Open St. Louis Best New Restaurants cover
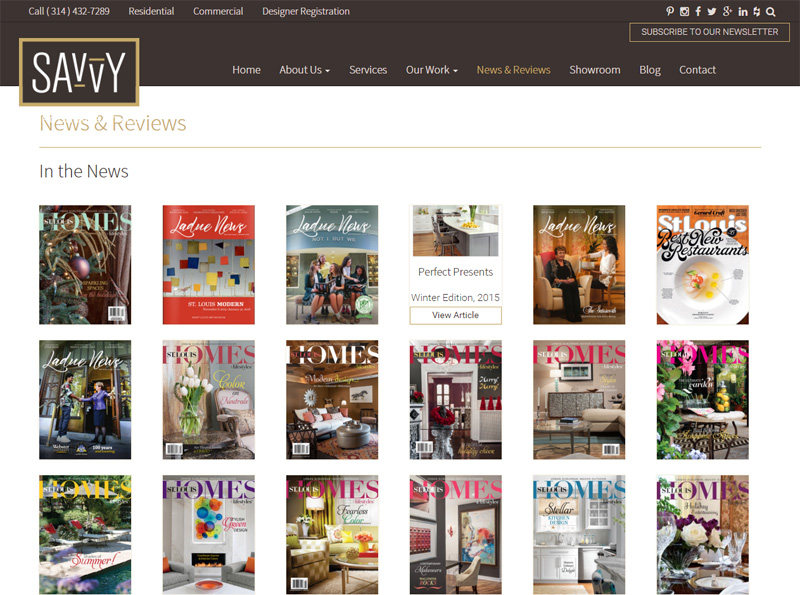The height and width of the screenshot is (595, 800). click(703, 265)
